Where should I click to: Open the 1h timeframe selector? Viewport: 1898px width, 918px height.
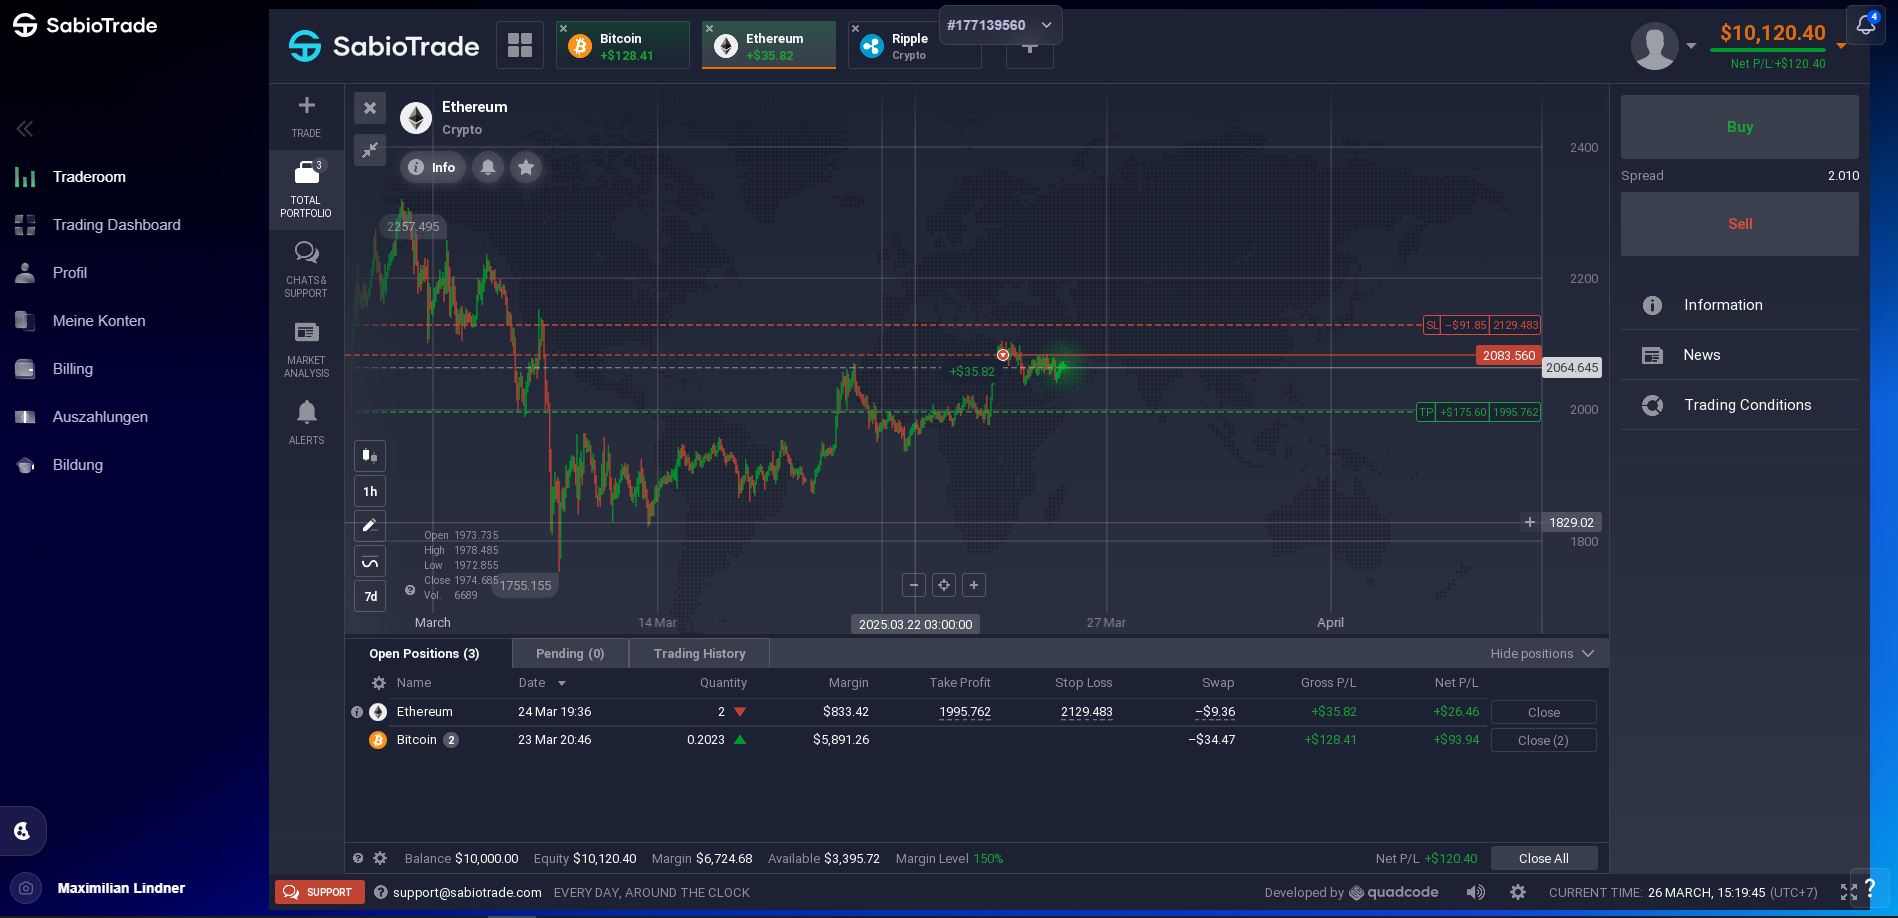pyautogui.click(x=370, y=491)
